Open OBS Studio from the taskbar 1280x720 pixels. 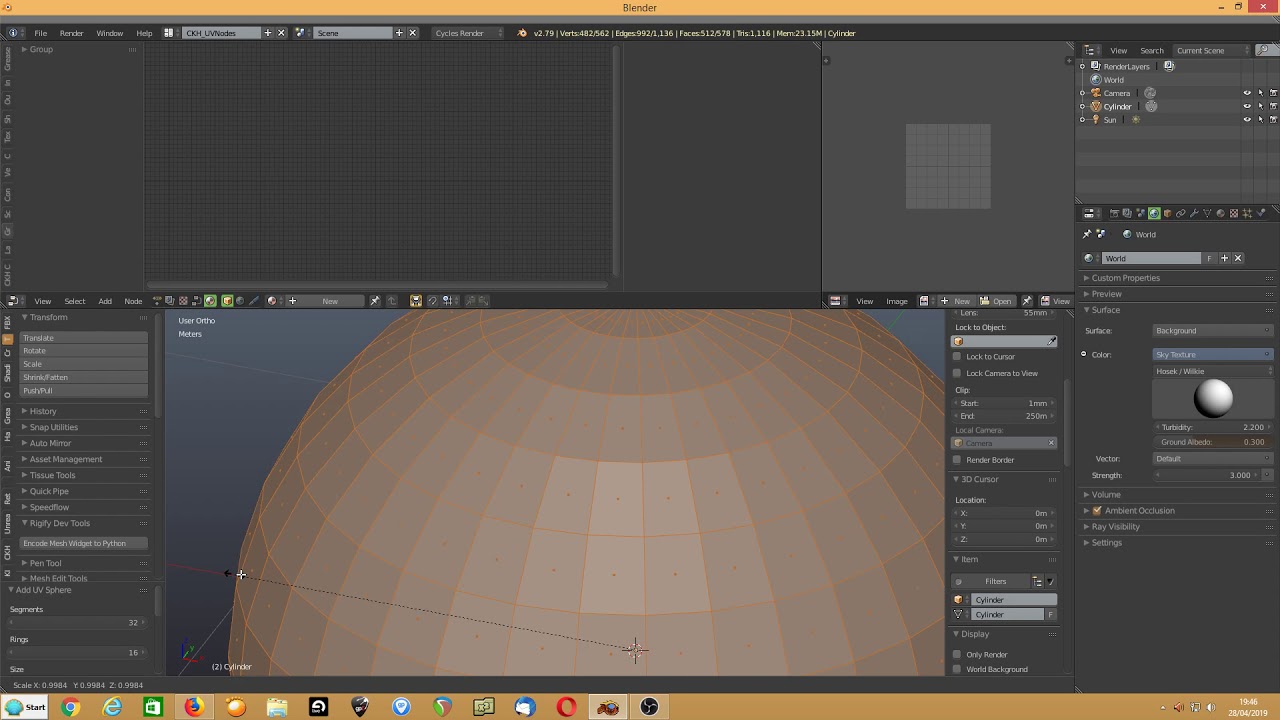tap(649, 707)
